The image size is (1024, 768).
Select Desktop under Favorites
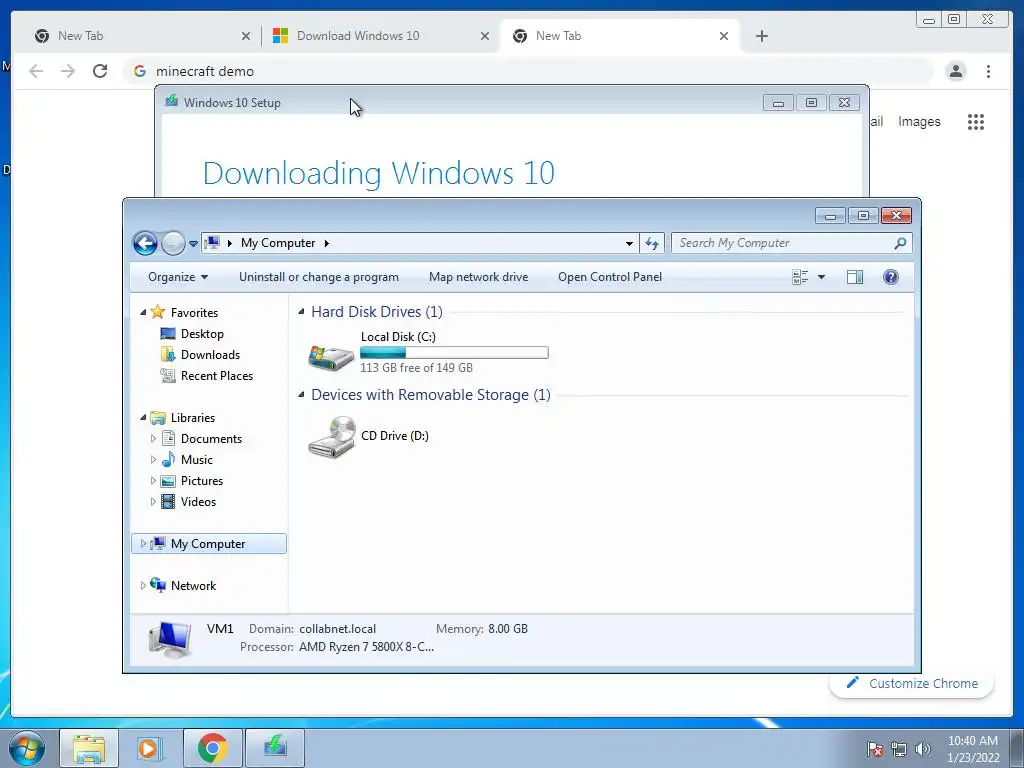click(x=202, y=334)
